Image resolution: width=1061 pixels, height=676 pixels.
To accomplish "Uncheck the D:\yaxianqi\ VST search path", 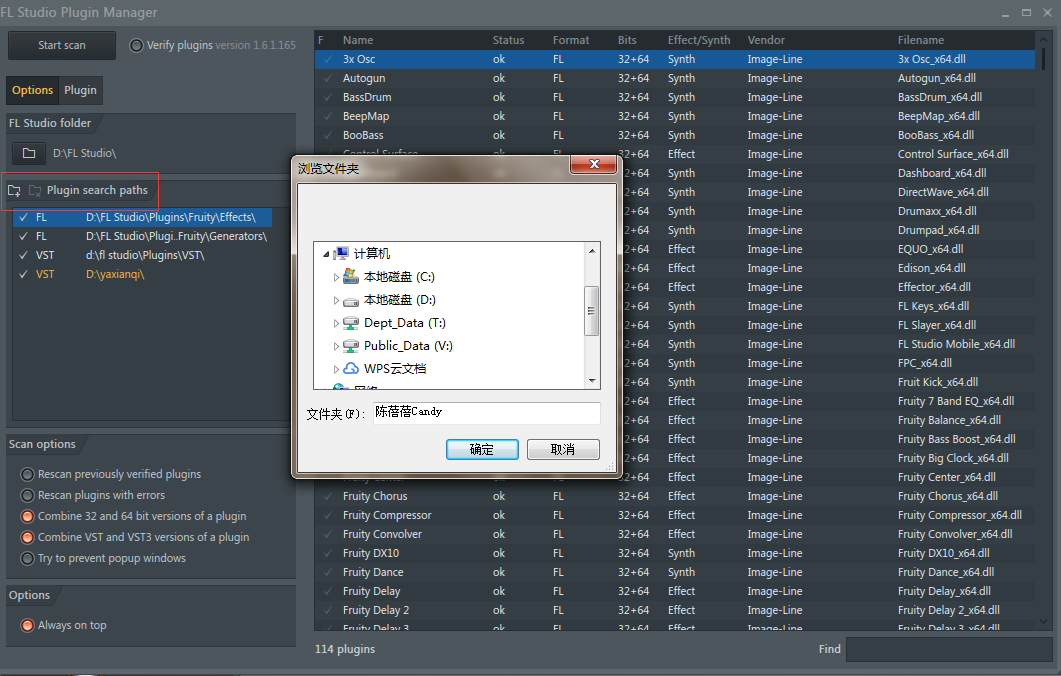I will point(24,274).
